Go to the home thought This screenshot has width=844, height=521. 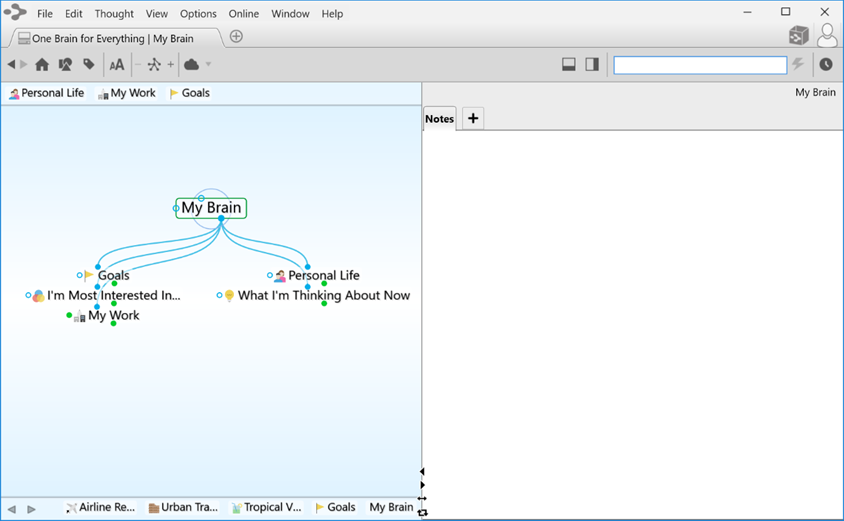42,65
